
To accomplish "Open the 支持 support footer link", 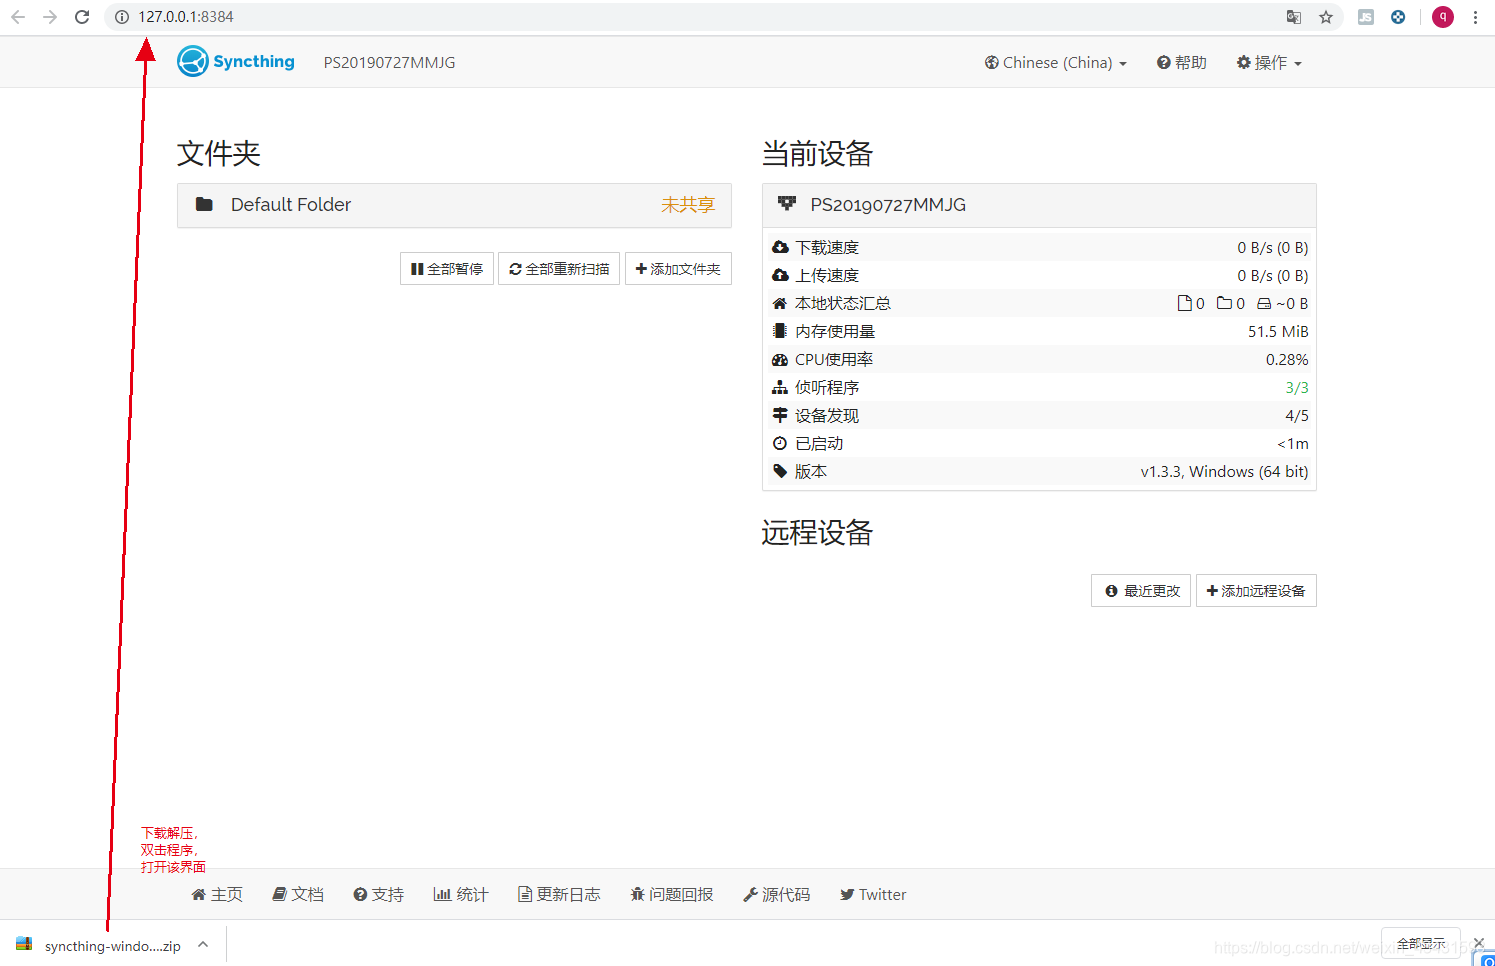I will (378, 894).
